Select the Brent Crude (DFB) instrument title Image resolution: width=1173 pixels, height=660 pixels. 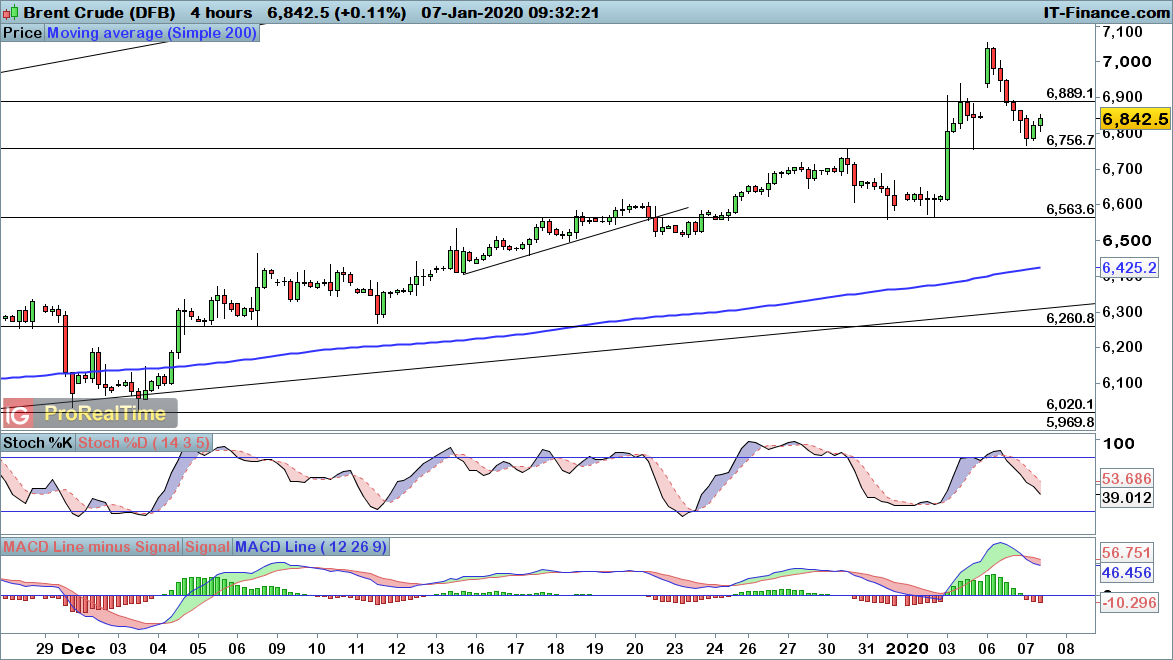99,13
